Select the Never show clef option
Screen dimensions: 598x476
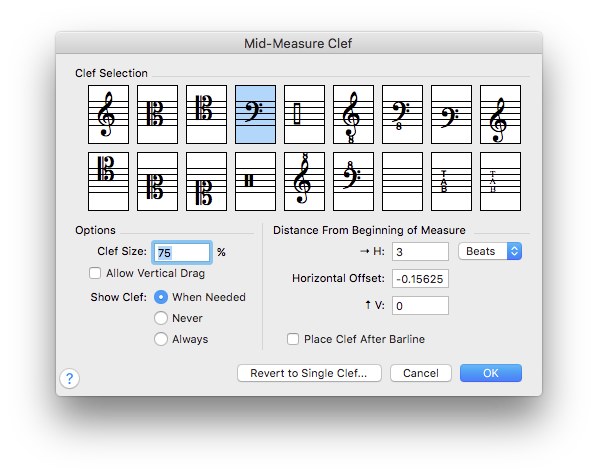pyautogui.click(x=161, y=318)
